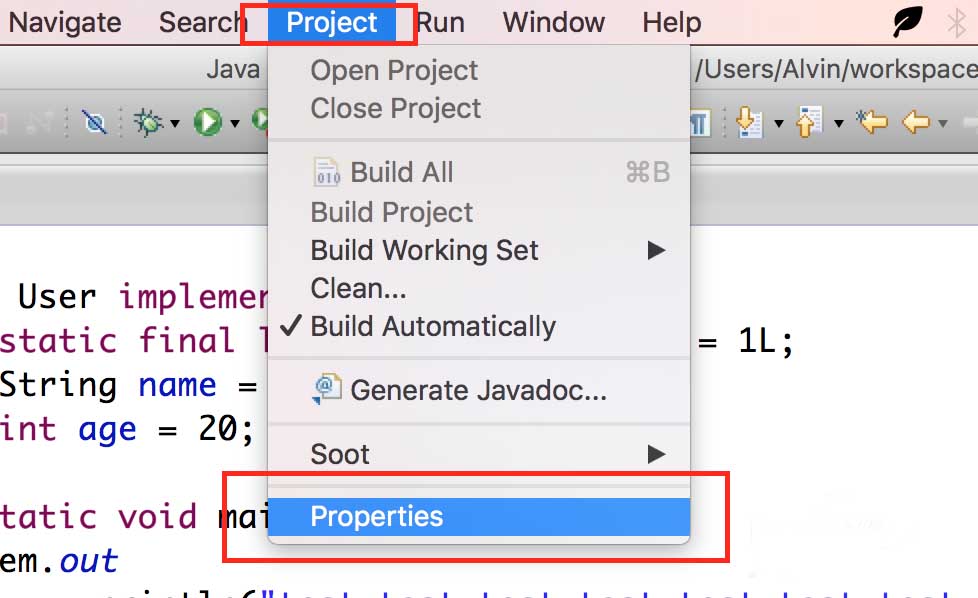Open the Window menu
Image resolution: width=978 pixels, height=598 pixels.
pyautogui.click(x=553, y=22)
